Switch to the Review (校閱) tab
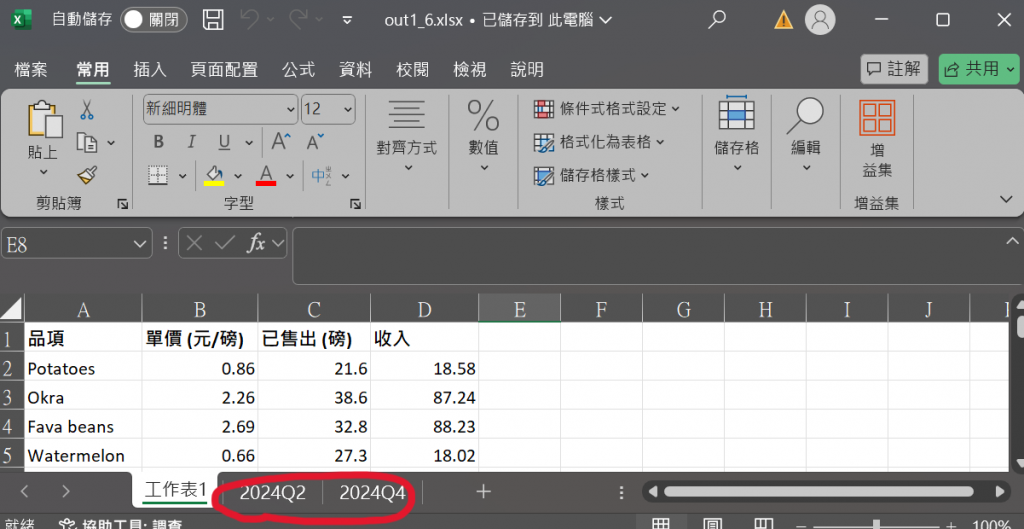1024x529 pixels. [x=412, y=69]
